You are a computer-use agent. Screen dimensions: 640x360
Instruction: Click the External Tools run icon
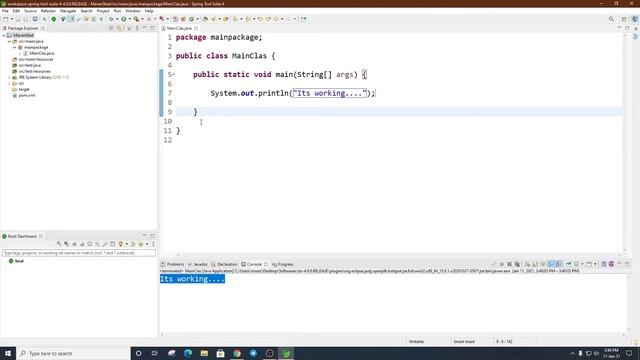pos(136,19)
